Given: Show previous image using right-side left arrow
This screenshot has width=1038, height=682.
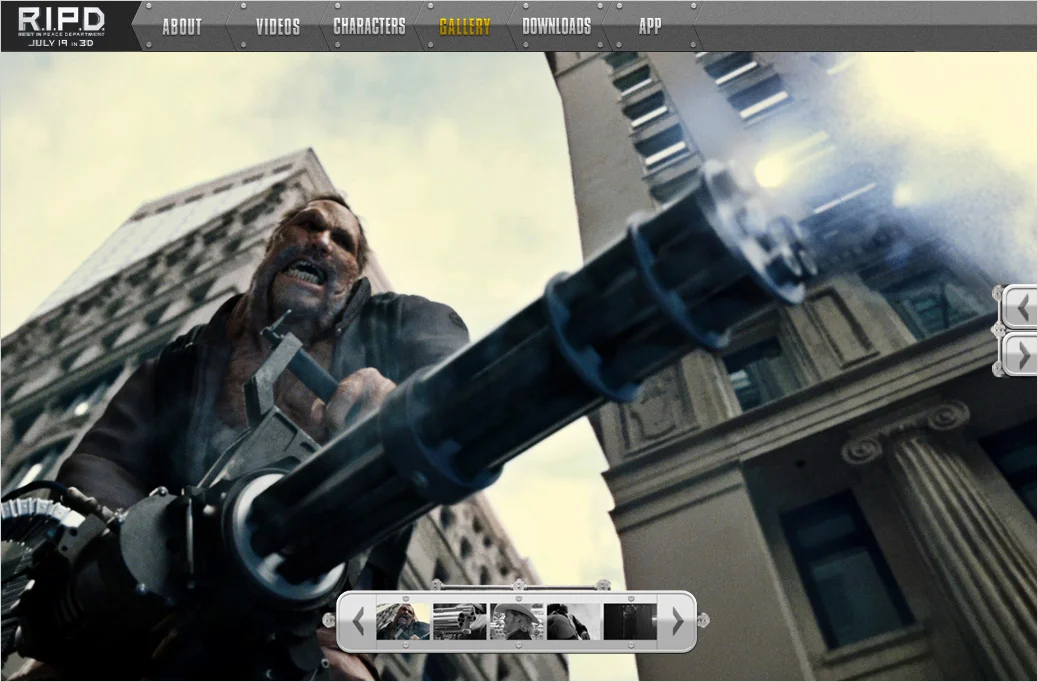Looking at the screenshot, I should (x=1021, y=307).
